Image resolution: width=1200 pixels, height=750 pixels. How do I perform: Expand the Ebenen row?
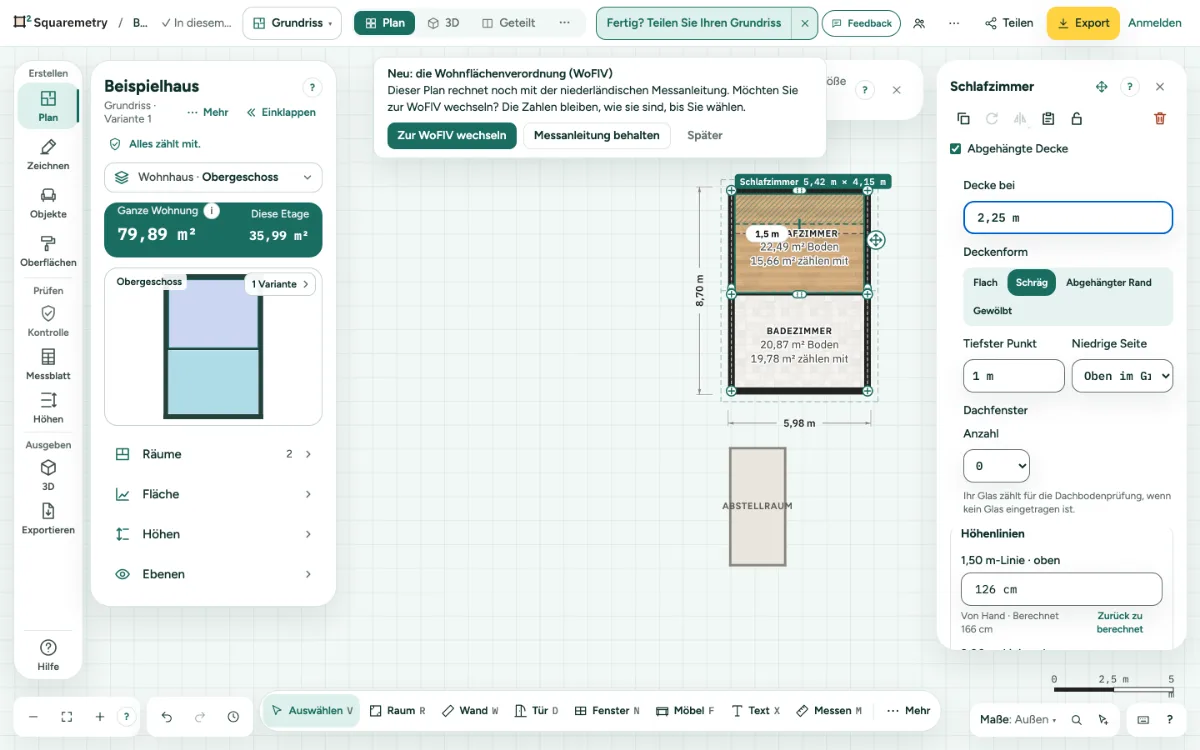pyautogui.click(x=213, y=574)
